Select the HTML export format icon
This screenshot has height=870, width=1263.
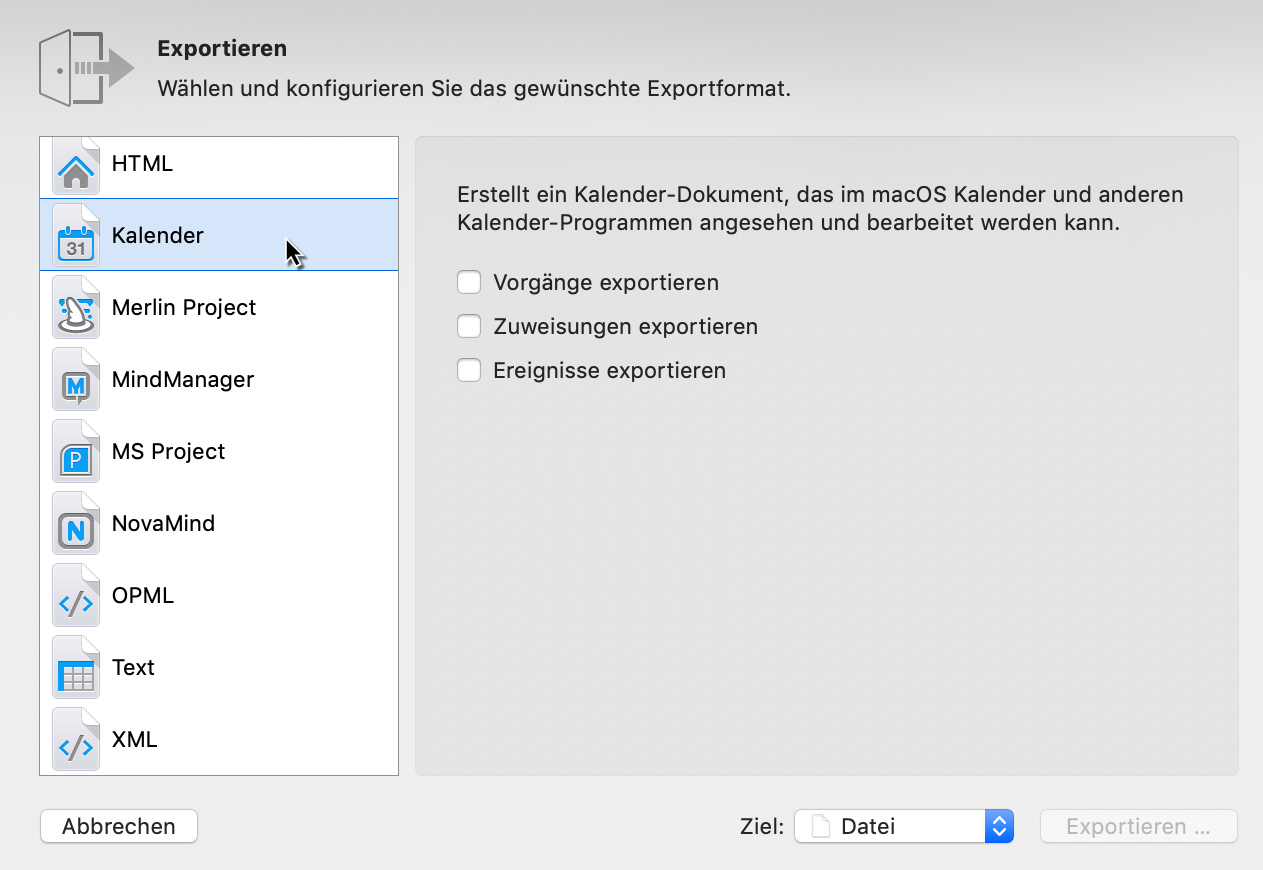pyautogui.click(x=76, y=163)
